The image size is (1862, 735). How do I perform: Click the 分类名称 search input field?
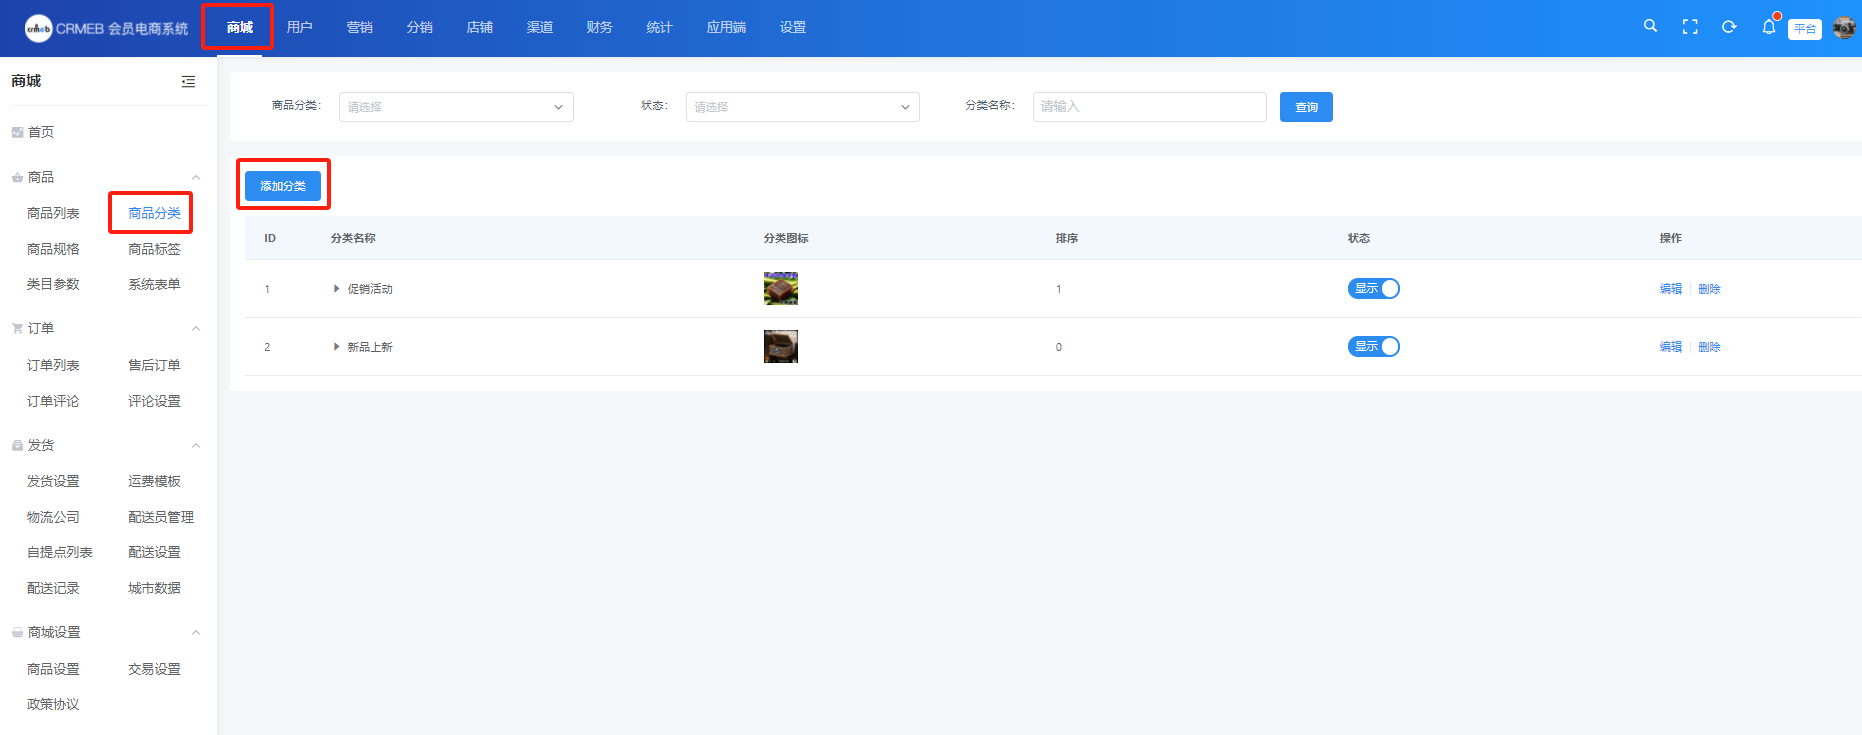point(1149,107)
